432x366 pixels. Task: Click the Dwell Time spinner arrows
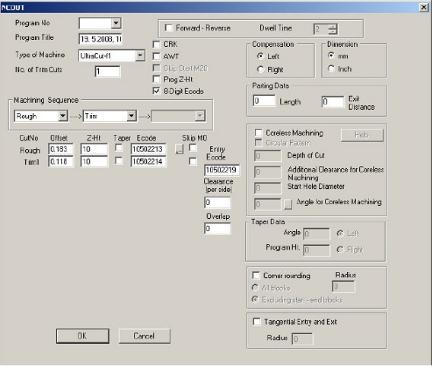point(333,29)
